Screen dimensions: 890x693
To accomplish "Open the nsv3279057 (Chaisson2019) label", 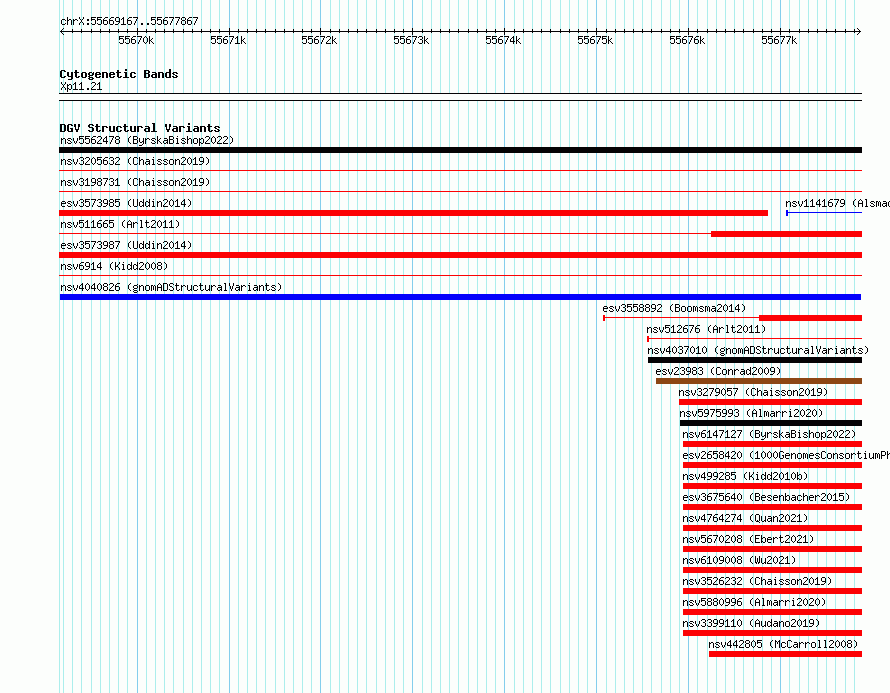I will 753,392.
